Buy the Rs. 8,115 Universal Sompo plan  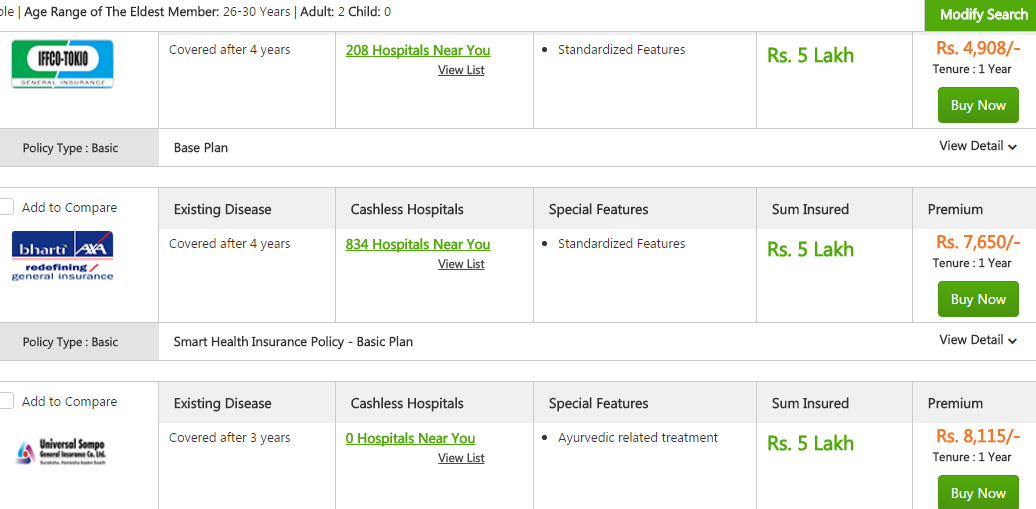pyautogui.click(x=977, y=492)
